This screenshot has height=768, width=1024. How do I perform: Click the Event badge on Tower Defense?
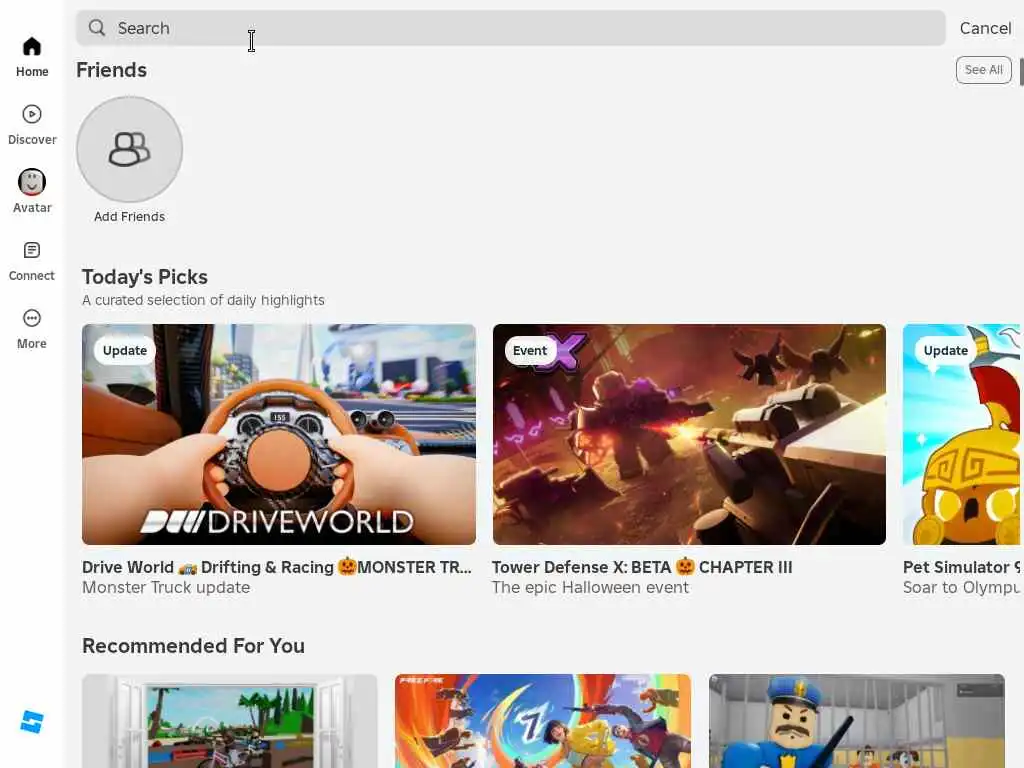(530, 351)
